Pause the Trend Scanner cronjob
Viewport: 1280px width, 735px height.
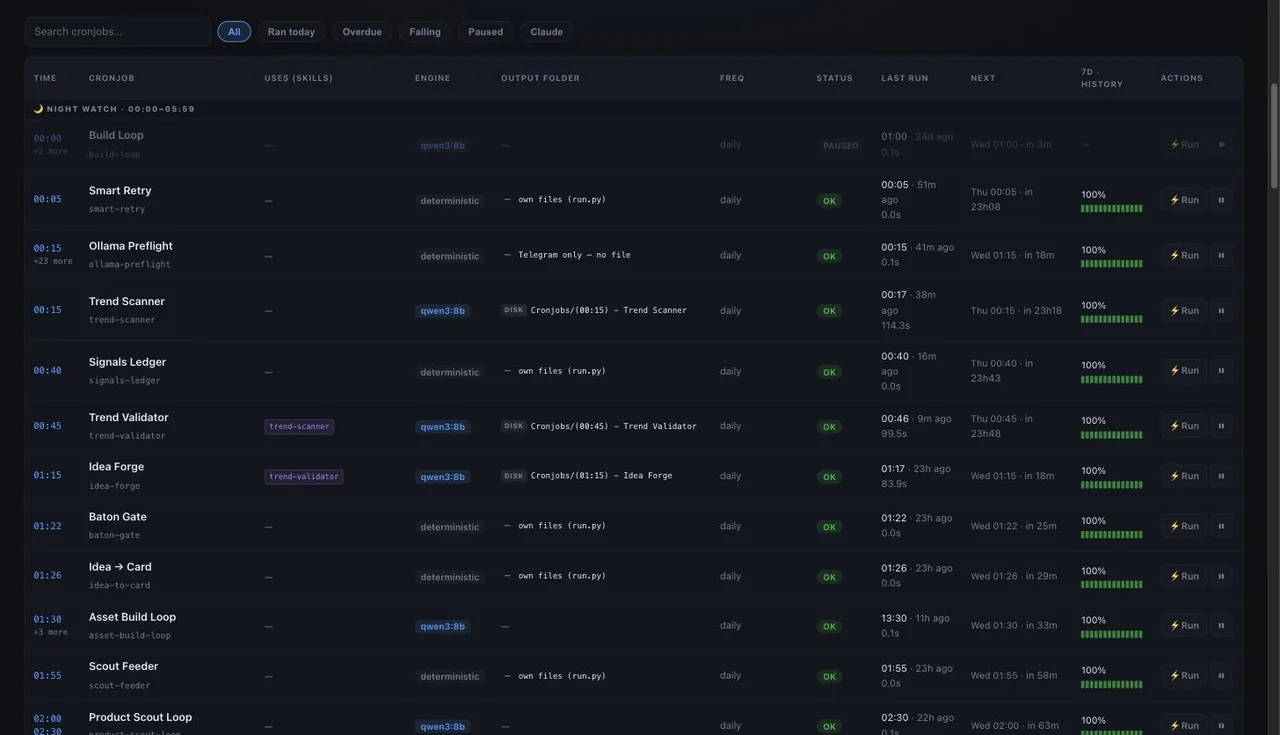click(1221, 311)
